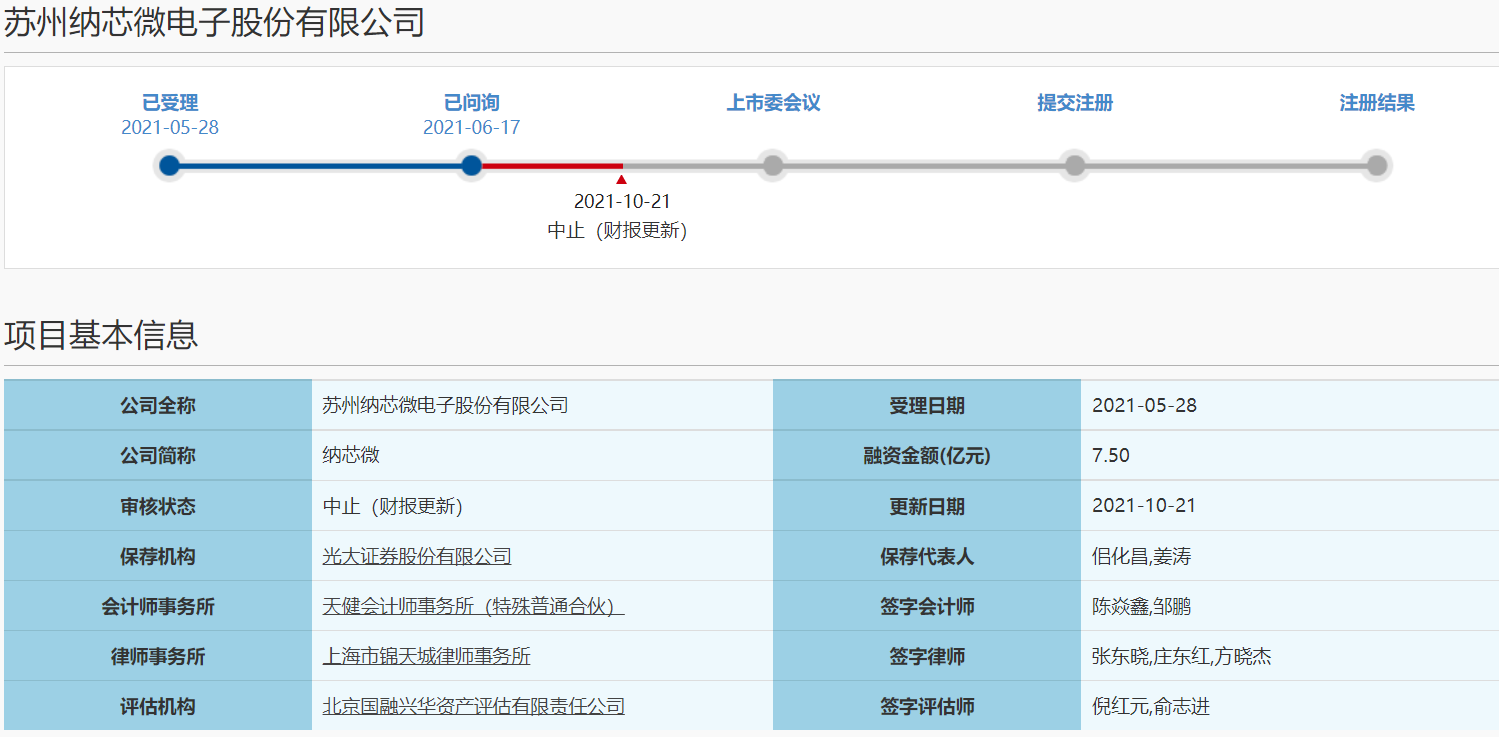The height and width of the screenshot is (737, 1499).
Task: Click the 更新日期 value 2021-10-21
Action: [1144, 505]
